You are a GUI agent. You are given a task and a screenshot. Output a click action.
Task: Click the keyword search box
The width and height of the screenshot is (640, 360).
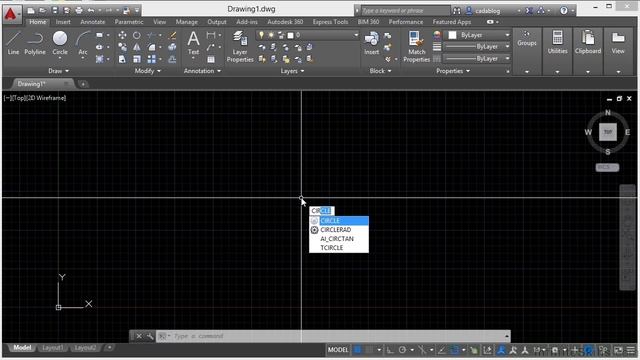(x=405, y=11)
